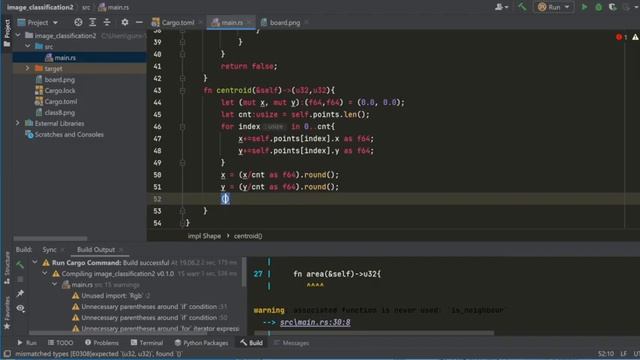Click the eye view-options icon
Image resolution: width=640 pixels, height=360 pixels.
coord(20,308)
